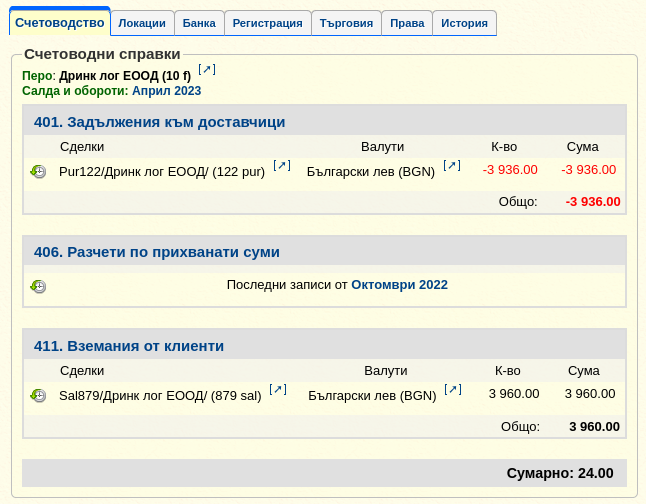Screen dimensions: 646x504
Task: Open the Април 2023 period link
Action: tap(166, 91)
